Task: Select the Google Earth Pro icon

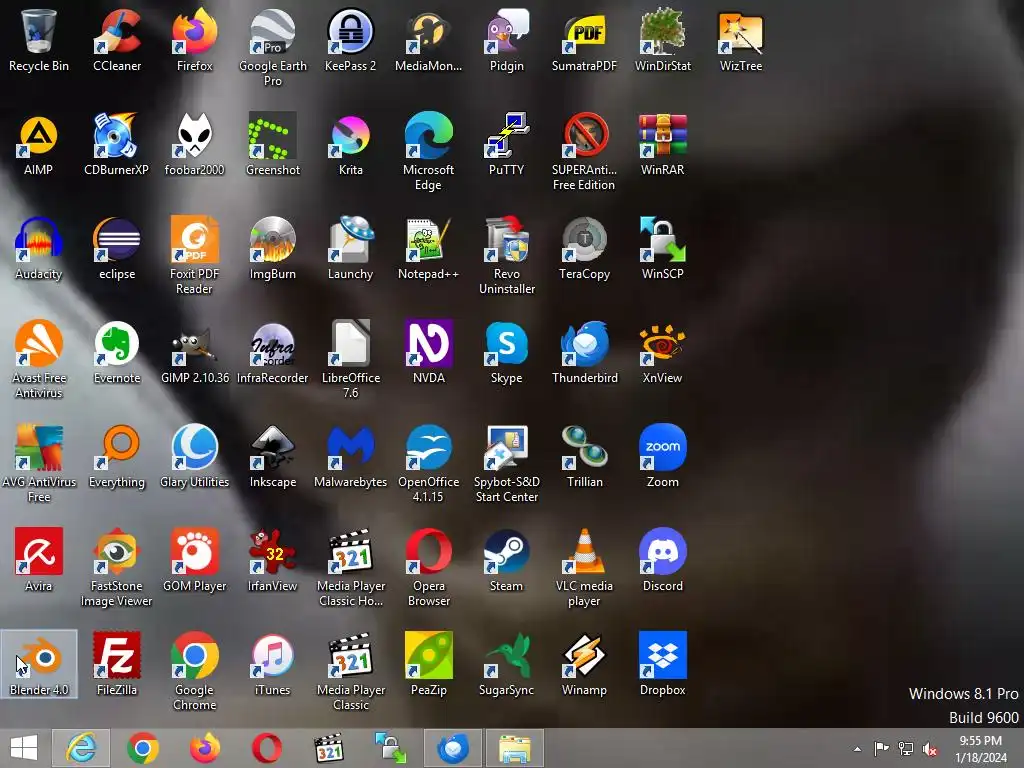Action: 272,48
